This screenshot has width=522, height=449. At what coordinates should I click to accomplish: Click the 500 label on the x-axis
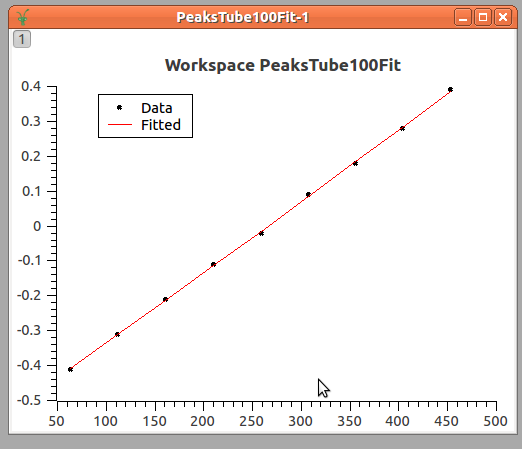(495, 421)
